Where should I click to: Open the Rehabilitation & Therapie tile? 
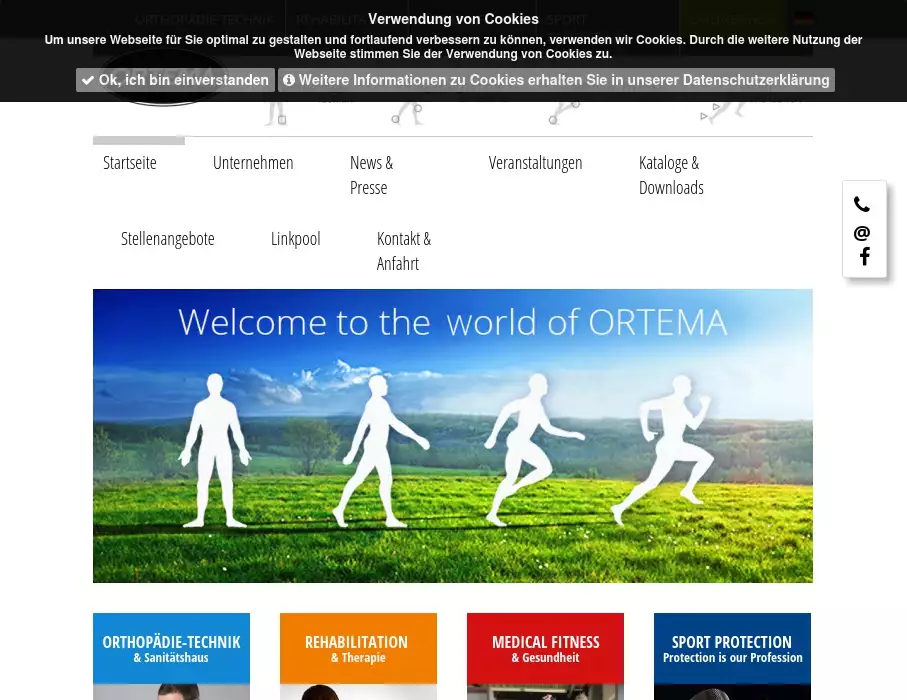click(358, 649)
